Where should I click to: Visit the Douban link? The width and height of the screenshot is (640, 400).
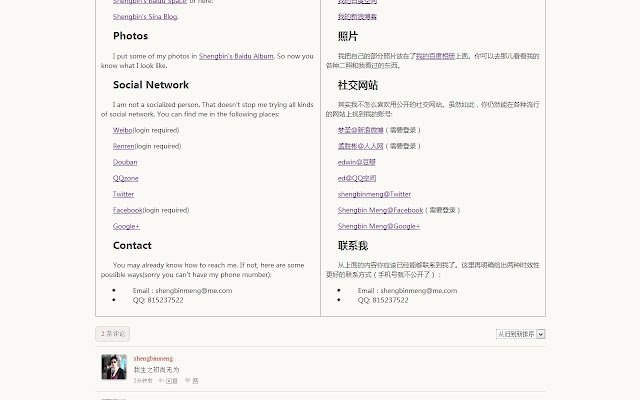(x=125, y=162)
